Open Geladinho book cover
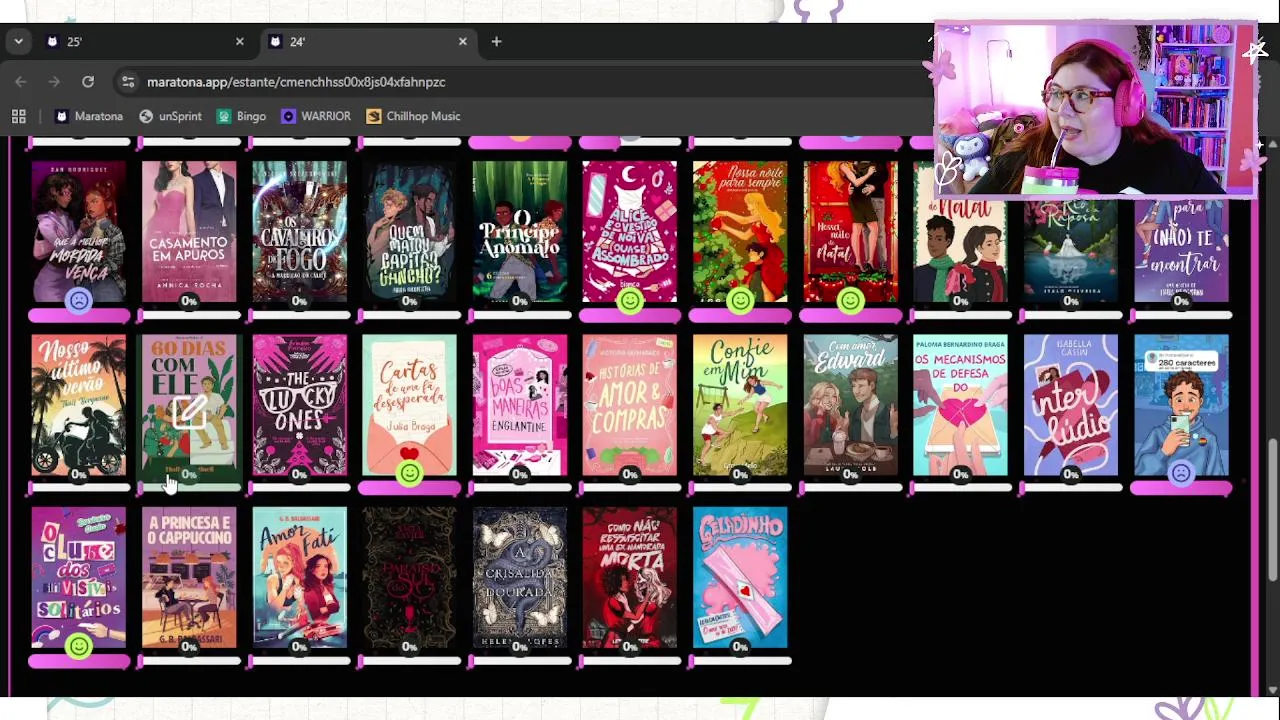 (740, 578)
